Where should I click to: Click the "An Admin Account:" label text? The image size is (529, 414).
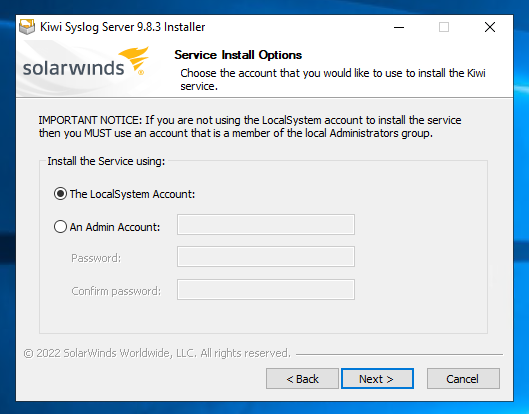point(115,227)
